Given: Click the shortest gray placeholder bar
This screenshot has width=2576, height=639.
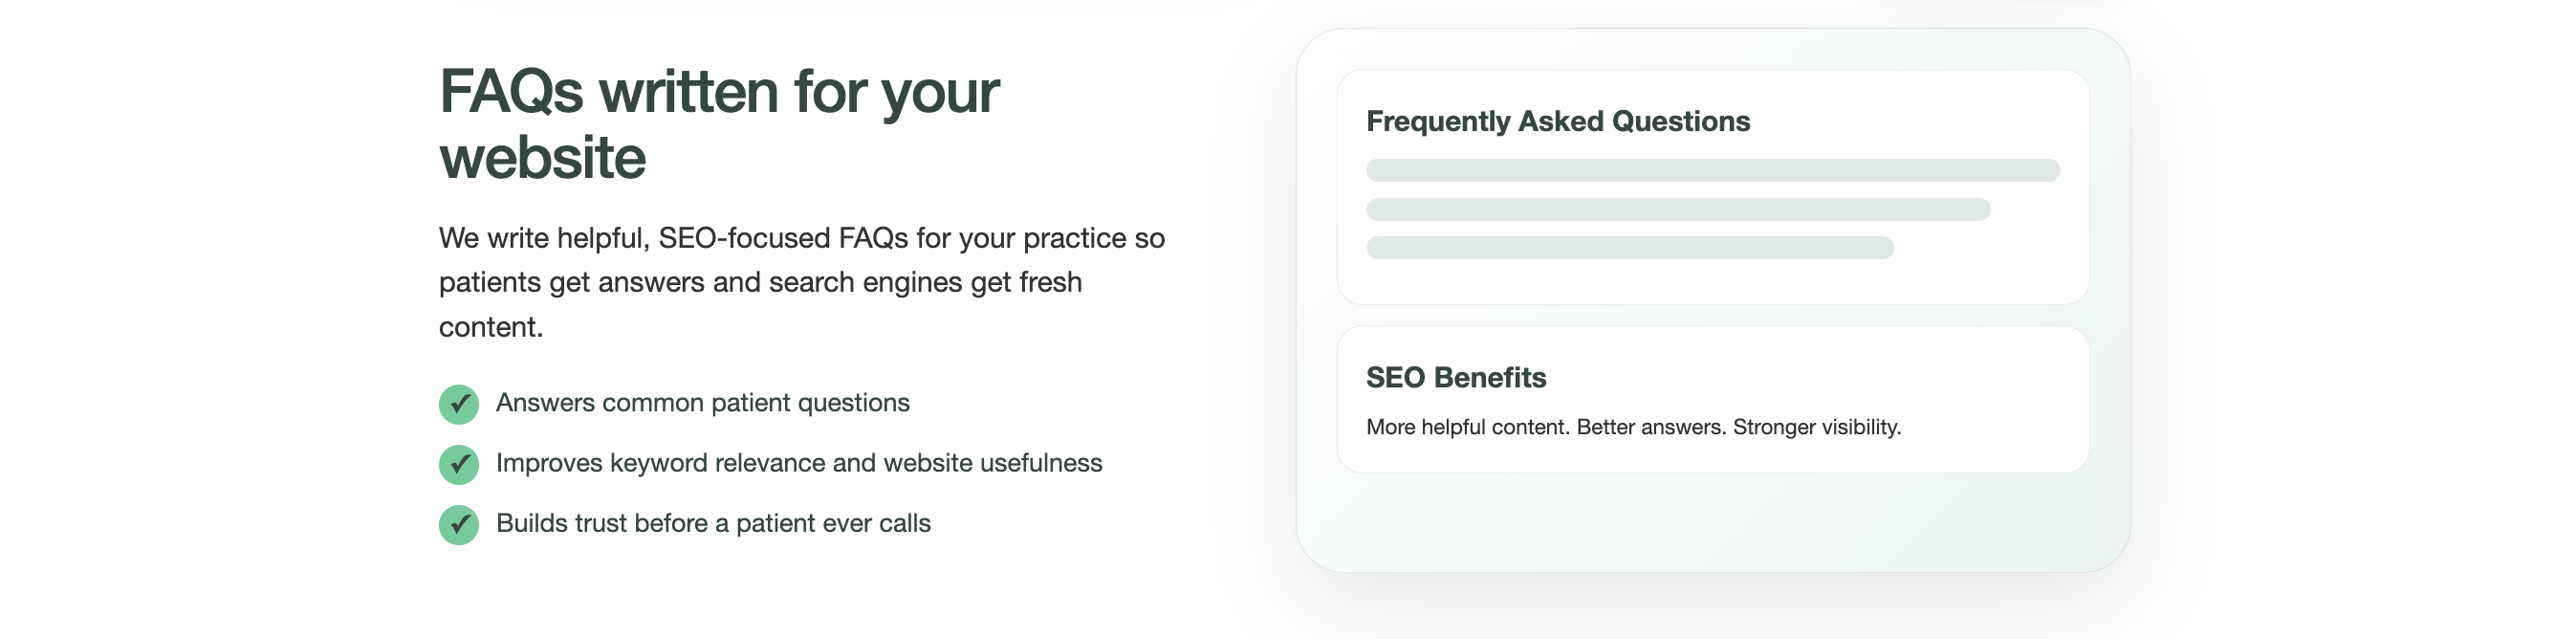Looking at the screenshot, I should point(1630,248).
